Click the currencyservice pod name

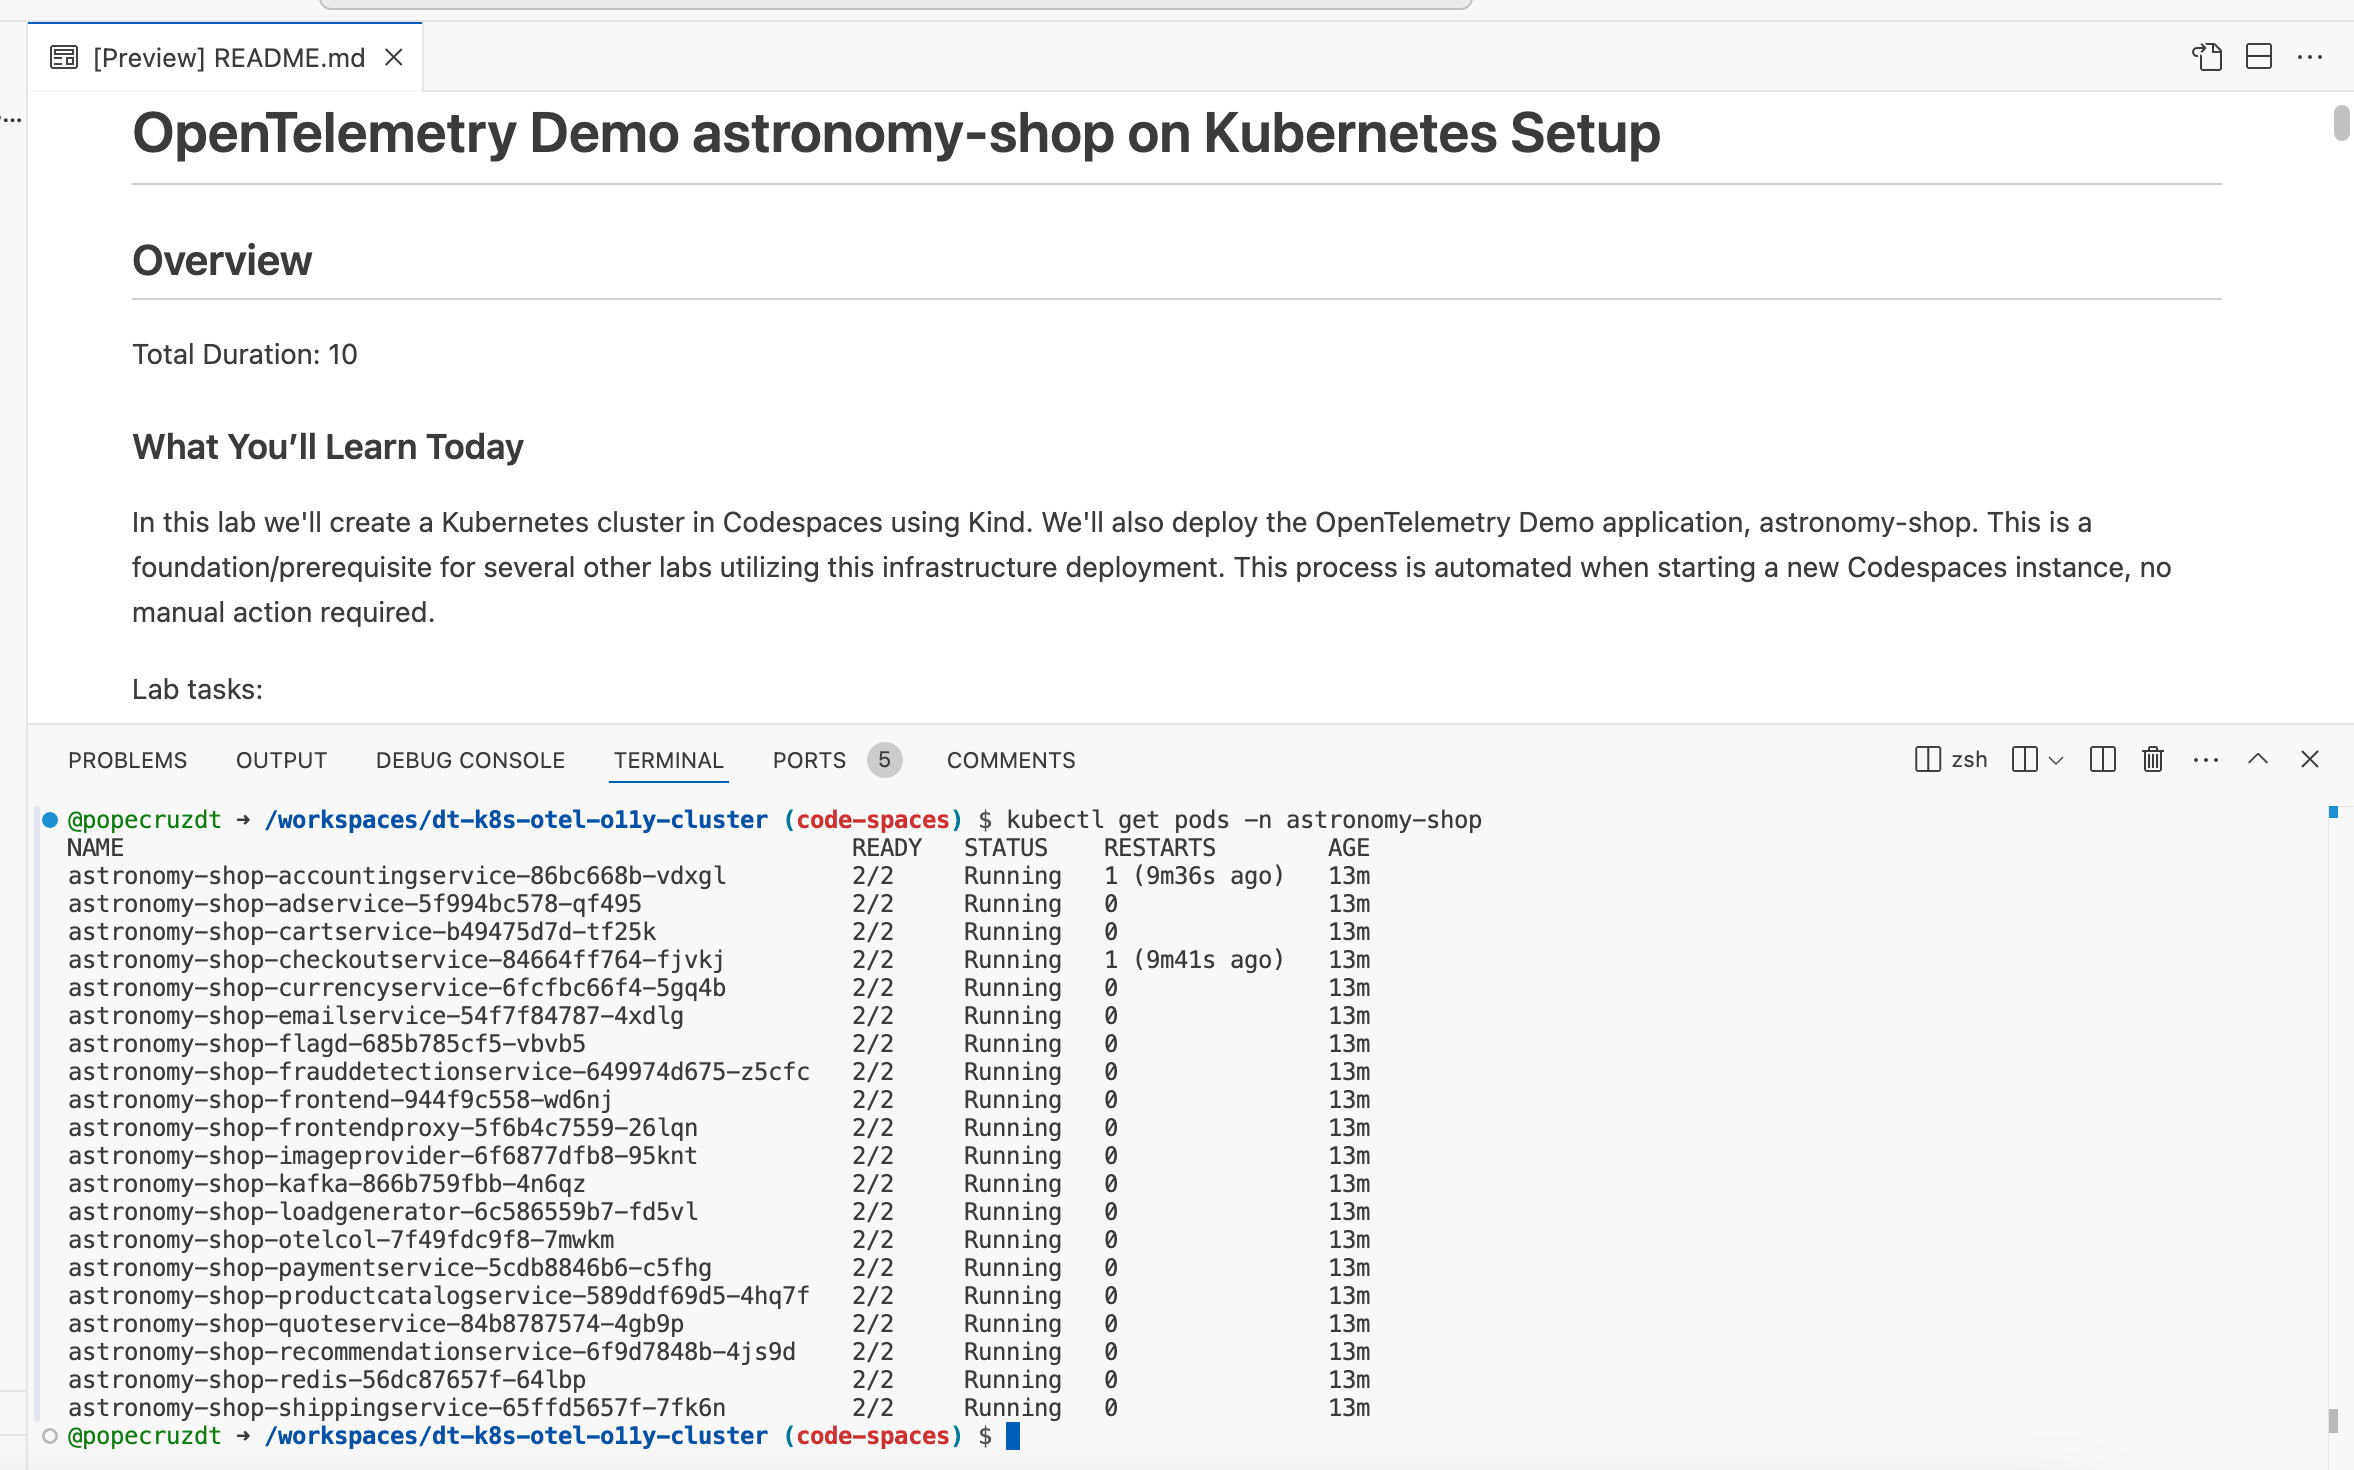(x=397, y=988)
